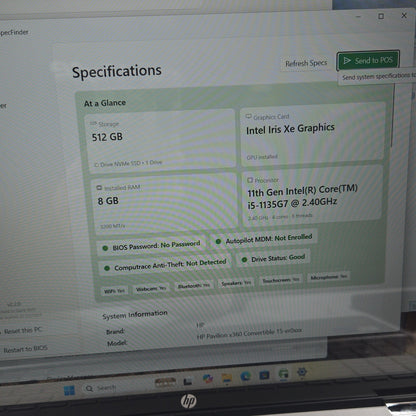The height and width of the screenshot is (416, 416).
Task: Open Microsoft Store from the taskbar
Action: [x=265, y=375]
